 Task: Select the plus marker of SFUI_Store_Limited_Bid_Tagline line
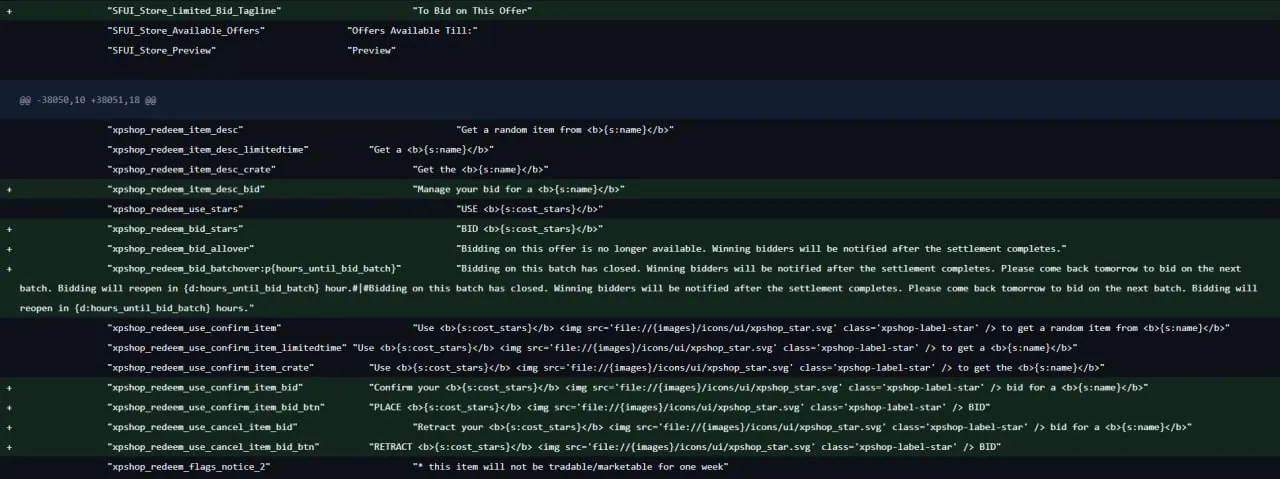click(10, 10)
